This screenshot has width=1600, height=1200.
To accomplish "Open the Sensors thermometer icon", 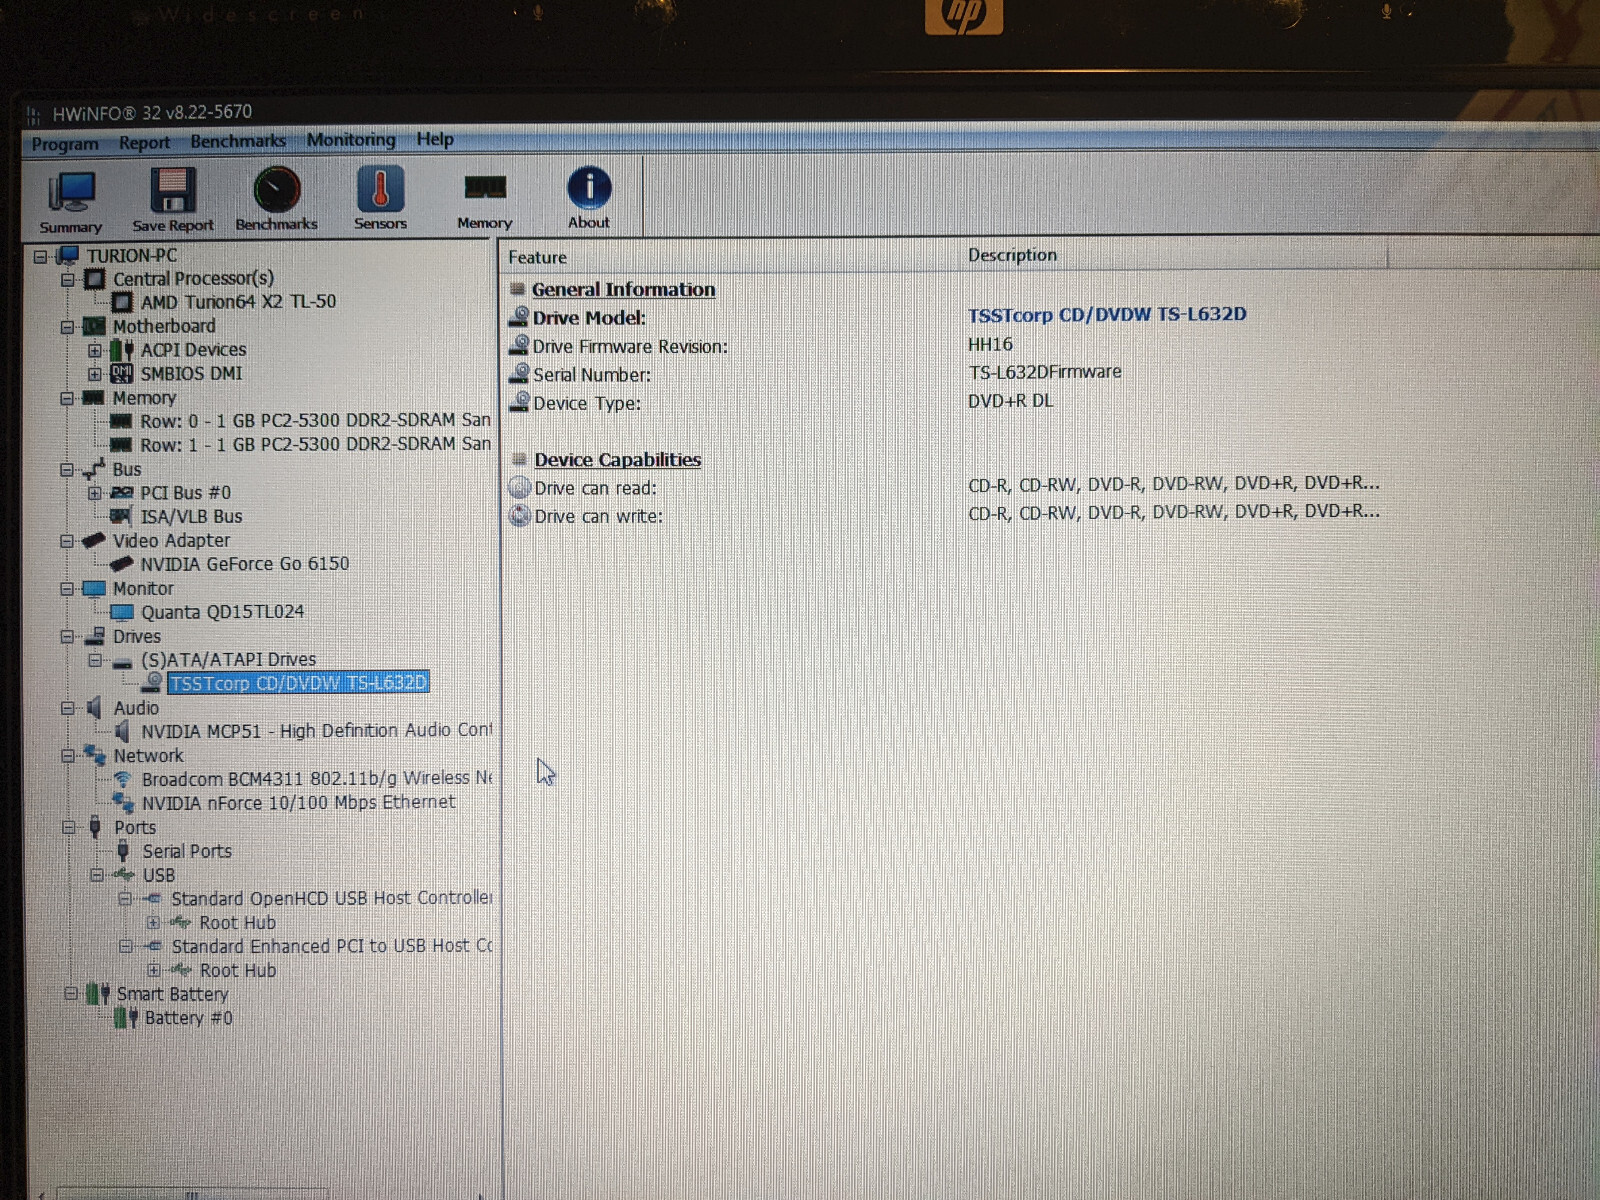I will (x=380, y=188).
